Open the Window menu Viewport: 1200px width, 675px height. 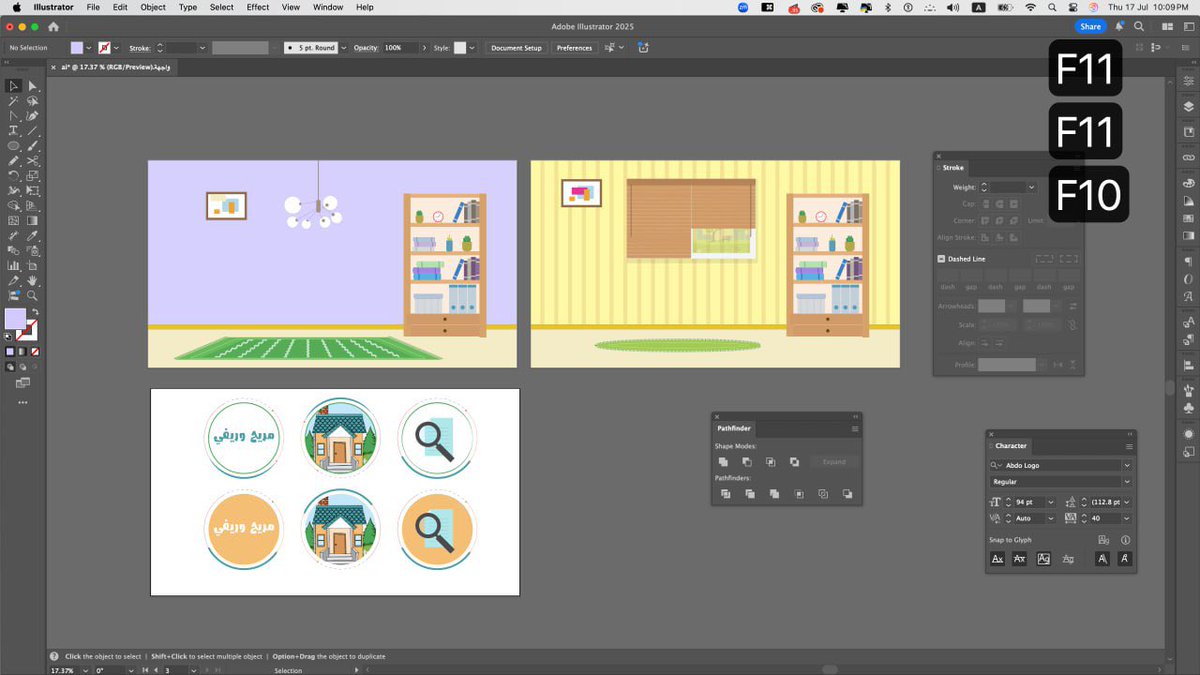coord(328,7)
